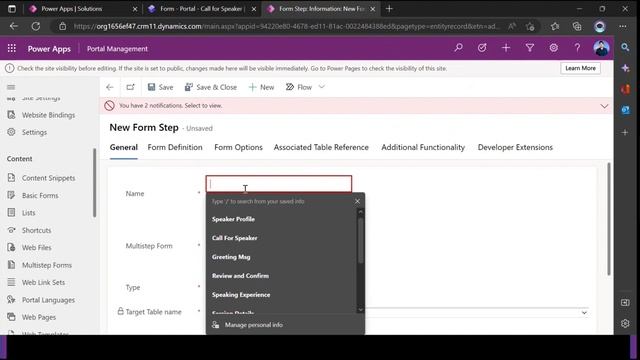Click the autofill suggestions list scrollbar
640x360 pixels.
point(360,241)
